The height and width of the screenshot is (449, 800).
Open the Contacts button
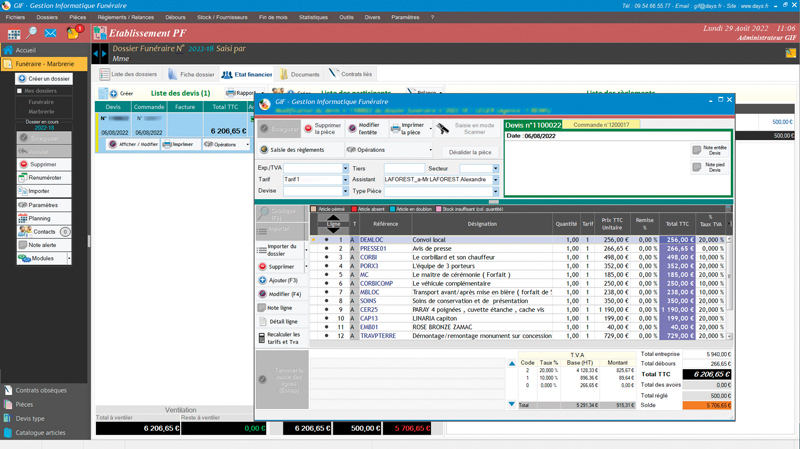pyautogui.click(x=44, y=232)
